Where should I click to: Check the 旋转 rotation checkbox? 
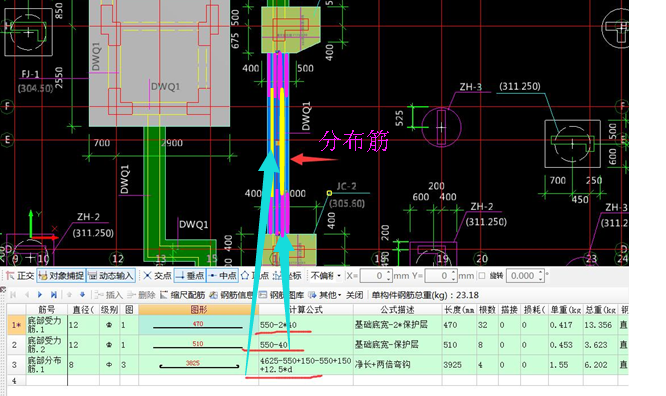(x=482, y=276)
